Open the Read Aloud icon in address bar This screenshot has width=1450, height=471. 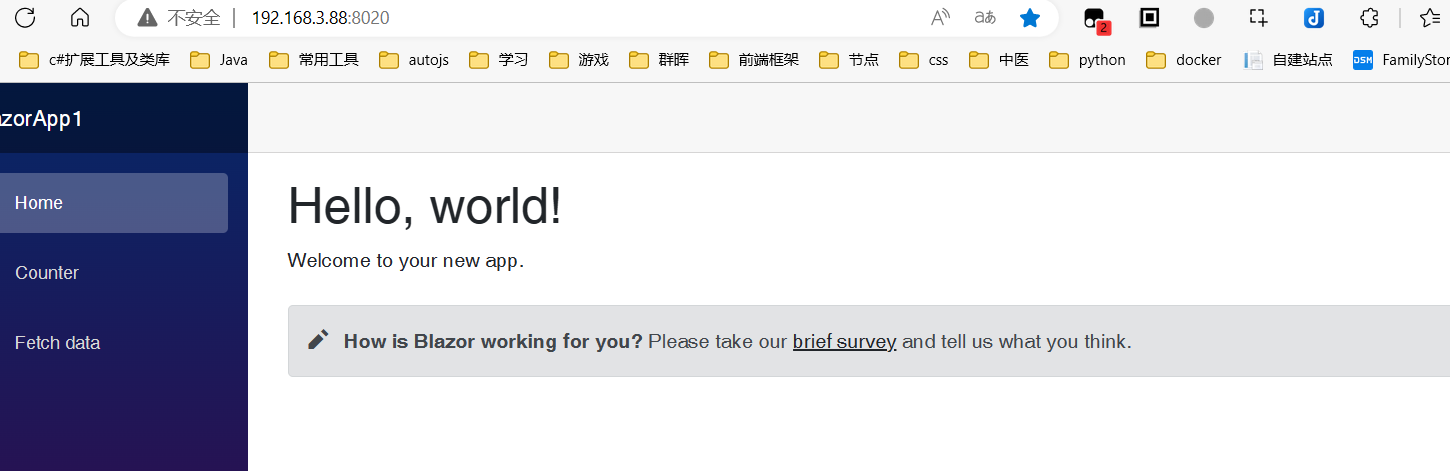coord(940,17)
